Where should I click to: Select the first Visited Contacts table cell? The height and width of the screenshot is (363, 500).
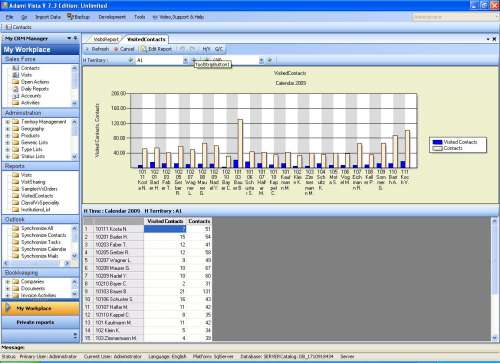(165, 229)
